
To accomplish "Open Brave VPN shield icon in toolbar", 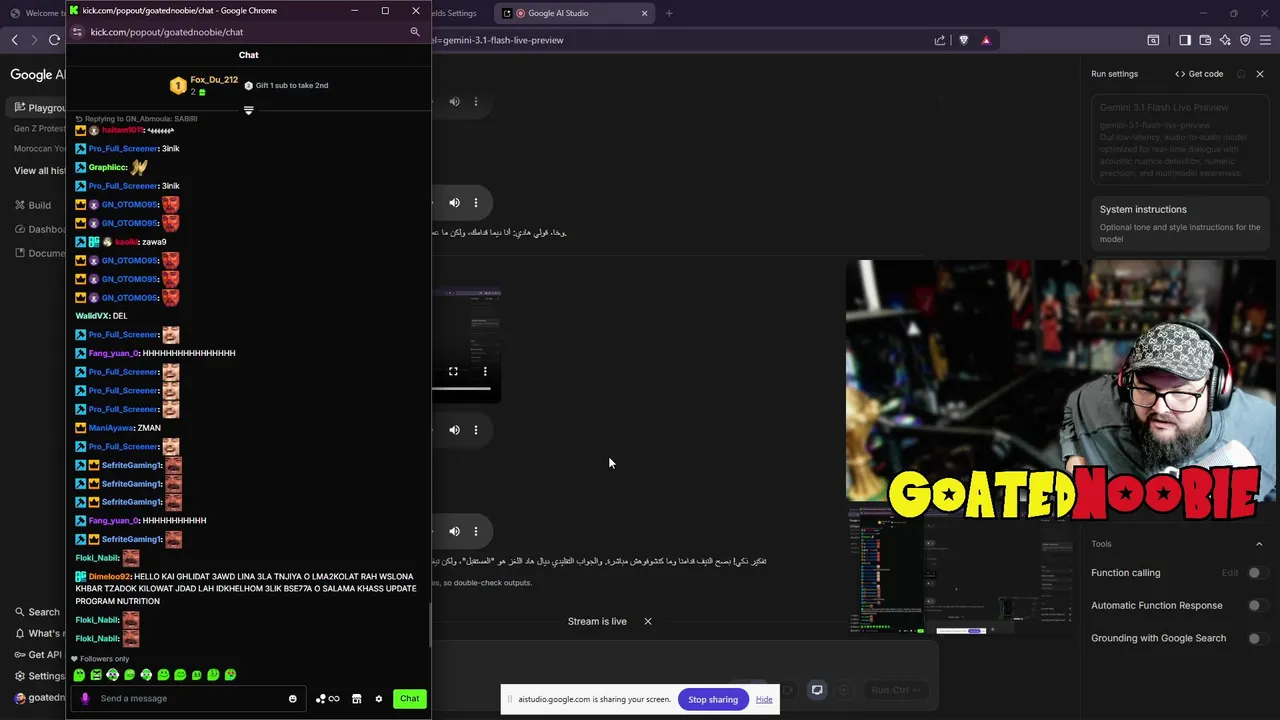I will click(1245, 40).
